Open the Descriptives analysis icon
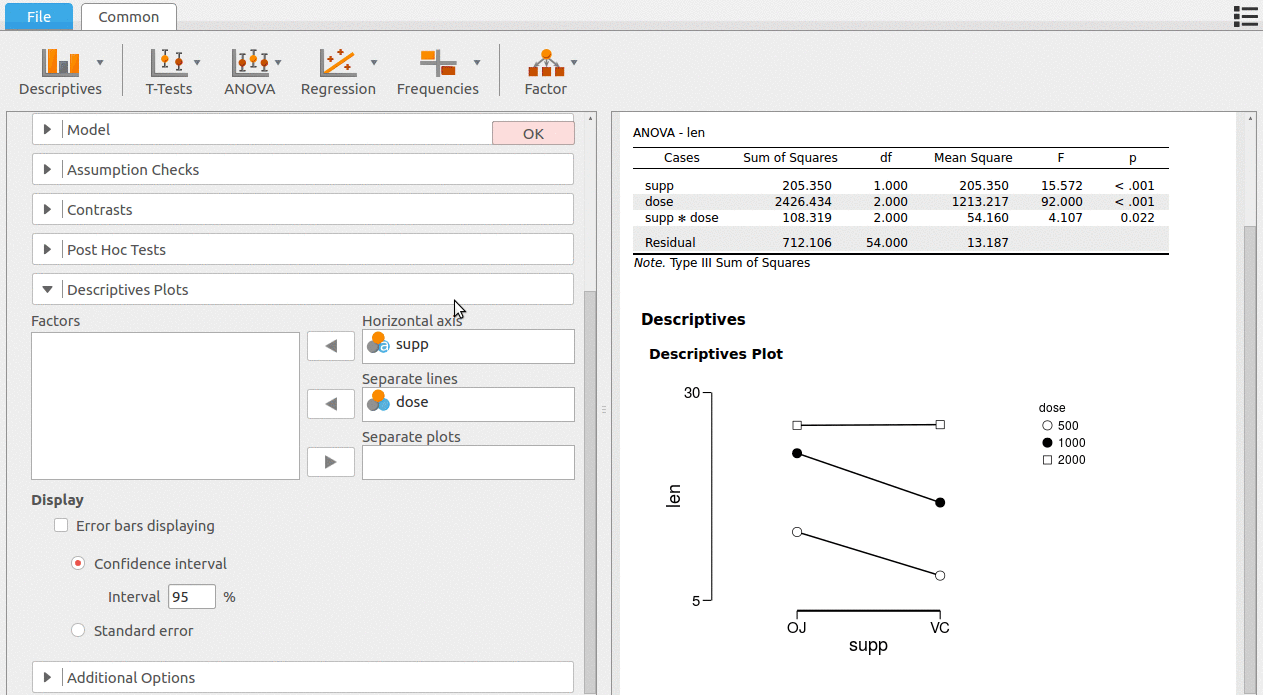Screen dimensions: 1263x695 pos(60,63)
